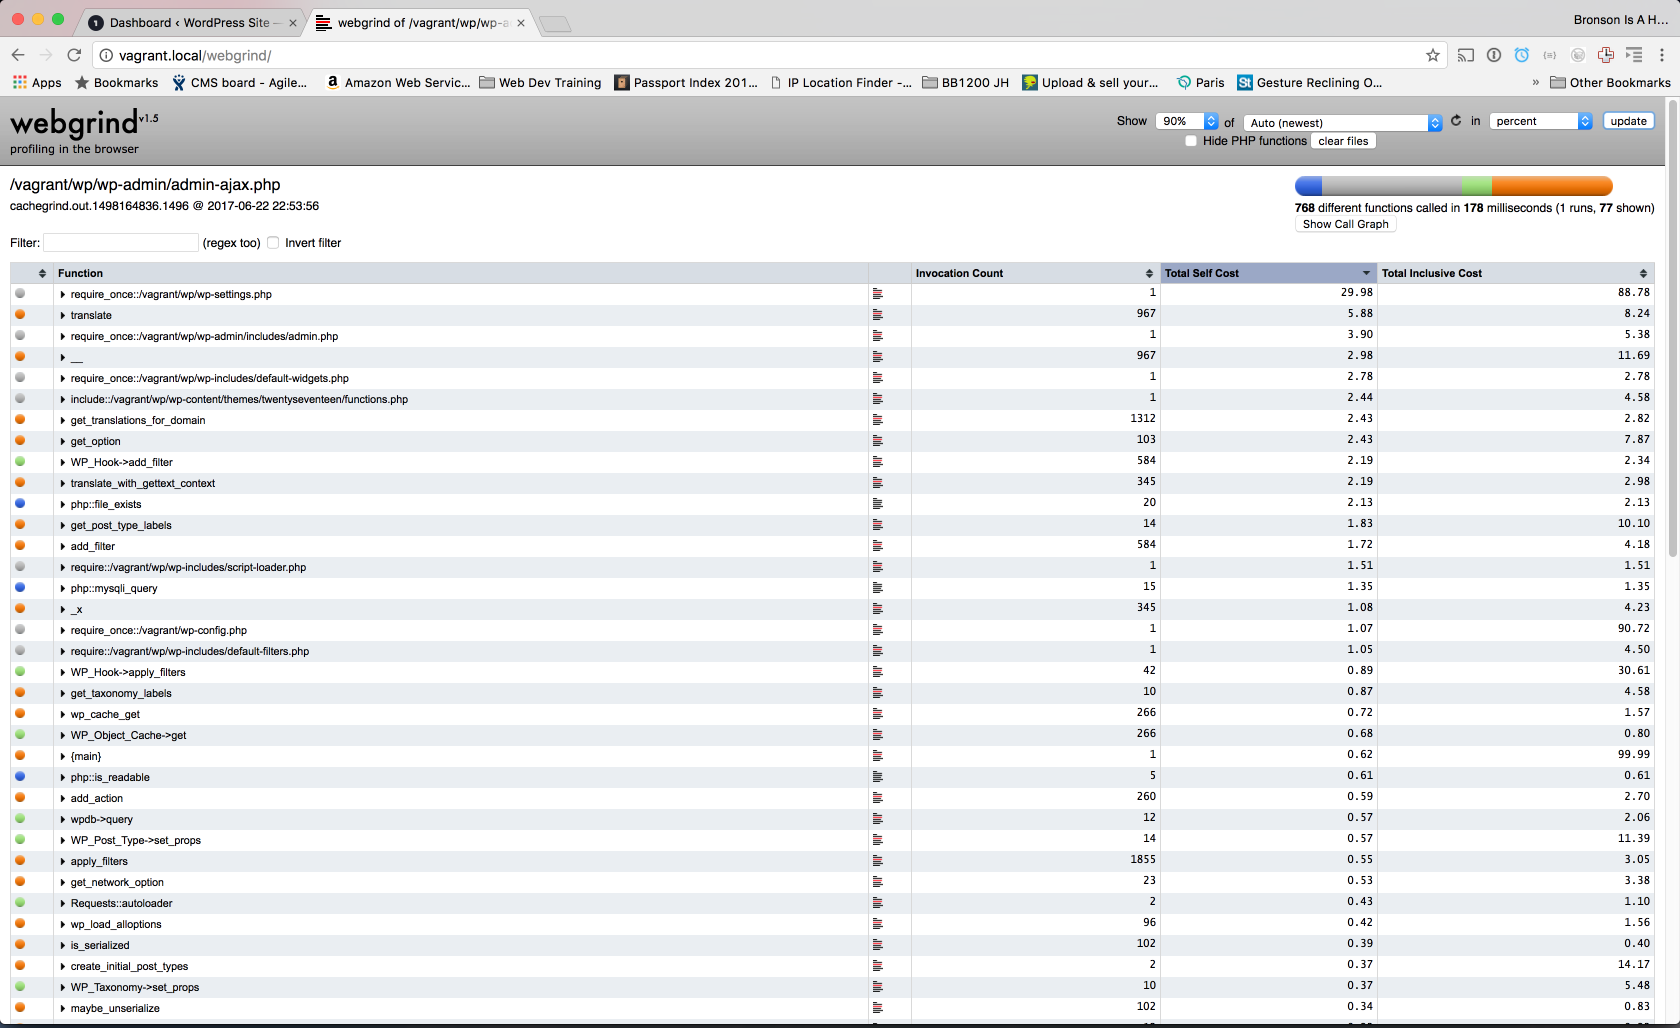Sort by Invocation Count column
The width and height of the screenshot is (1680, 1028).
coord(1034,273)
